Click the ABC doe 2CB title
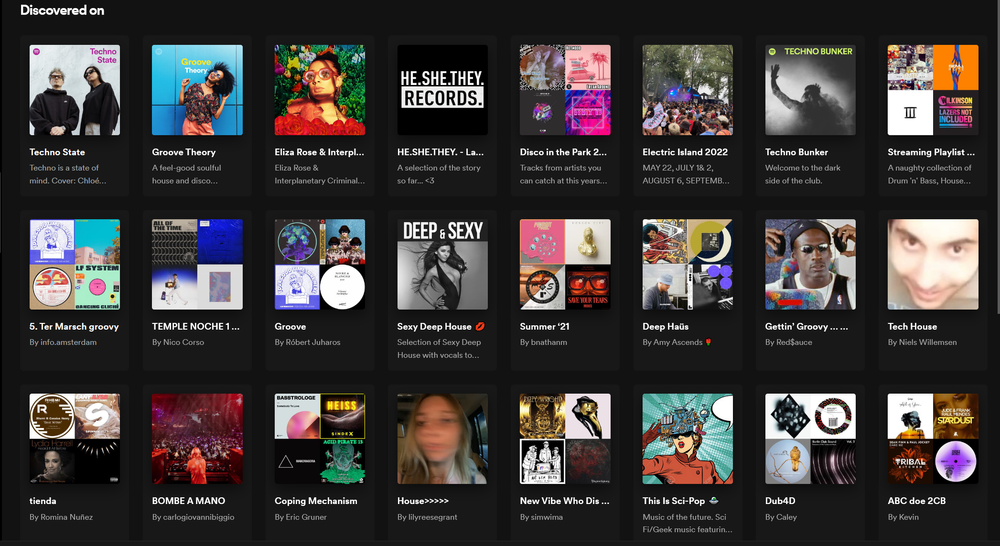This screenshot has width=1000, height=546. (x=916, y=501)
